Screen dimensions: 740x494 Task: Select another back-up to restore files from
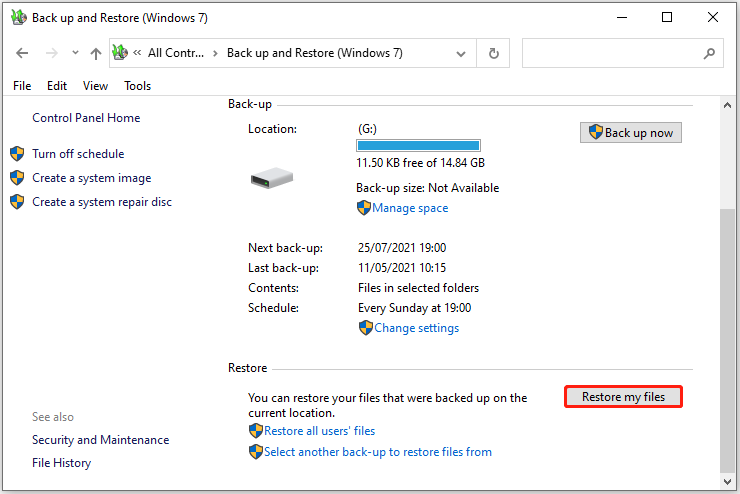tap(378, 452)
